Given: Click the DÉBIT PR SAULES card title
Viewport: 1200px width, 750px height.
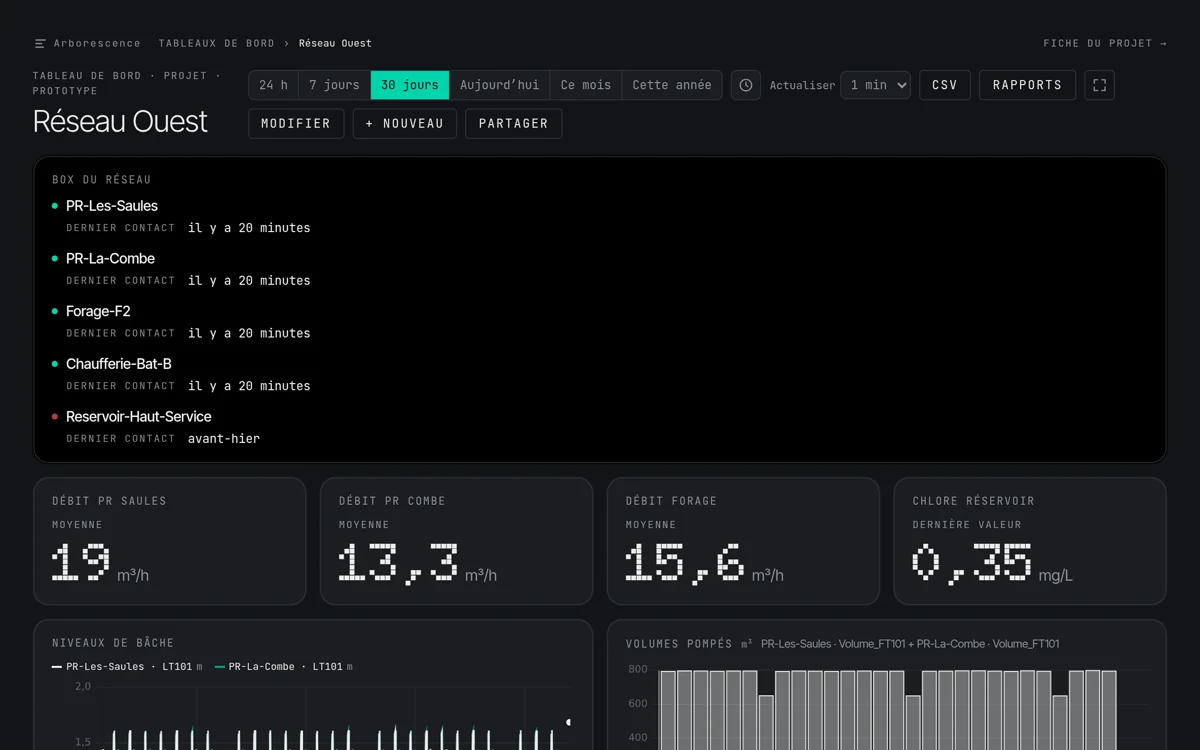Looking at the screenshot, I should click(x=109, y=501).
